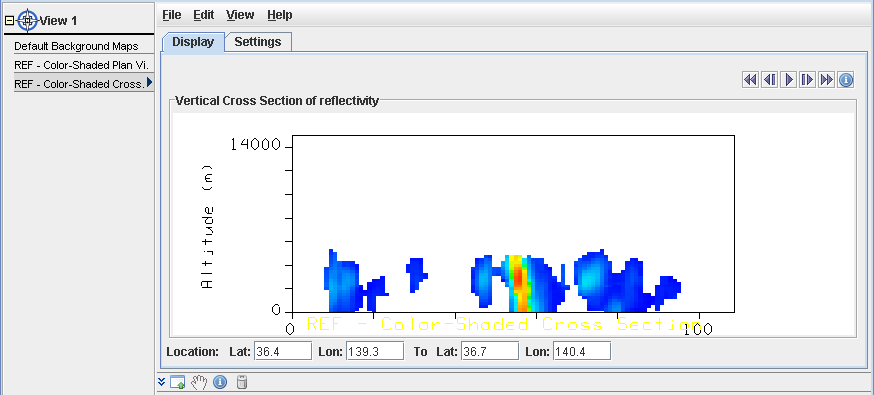
Task: Open display info icon in bottom toolbar
Action: point(220,382)
